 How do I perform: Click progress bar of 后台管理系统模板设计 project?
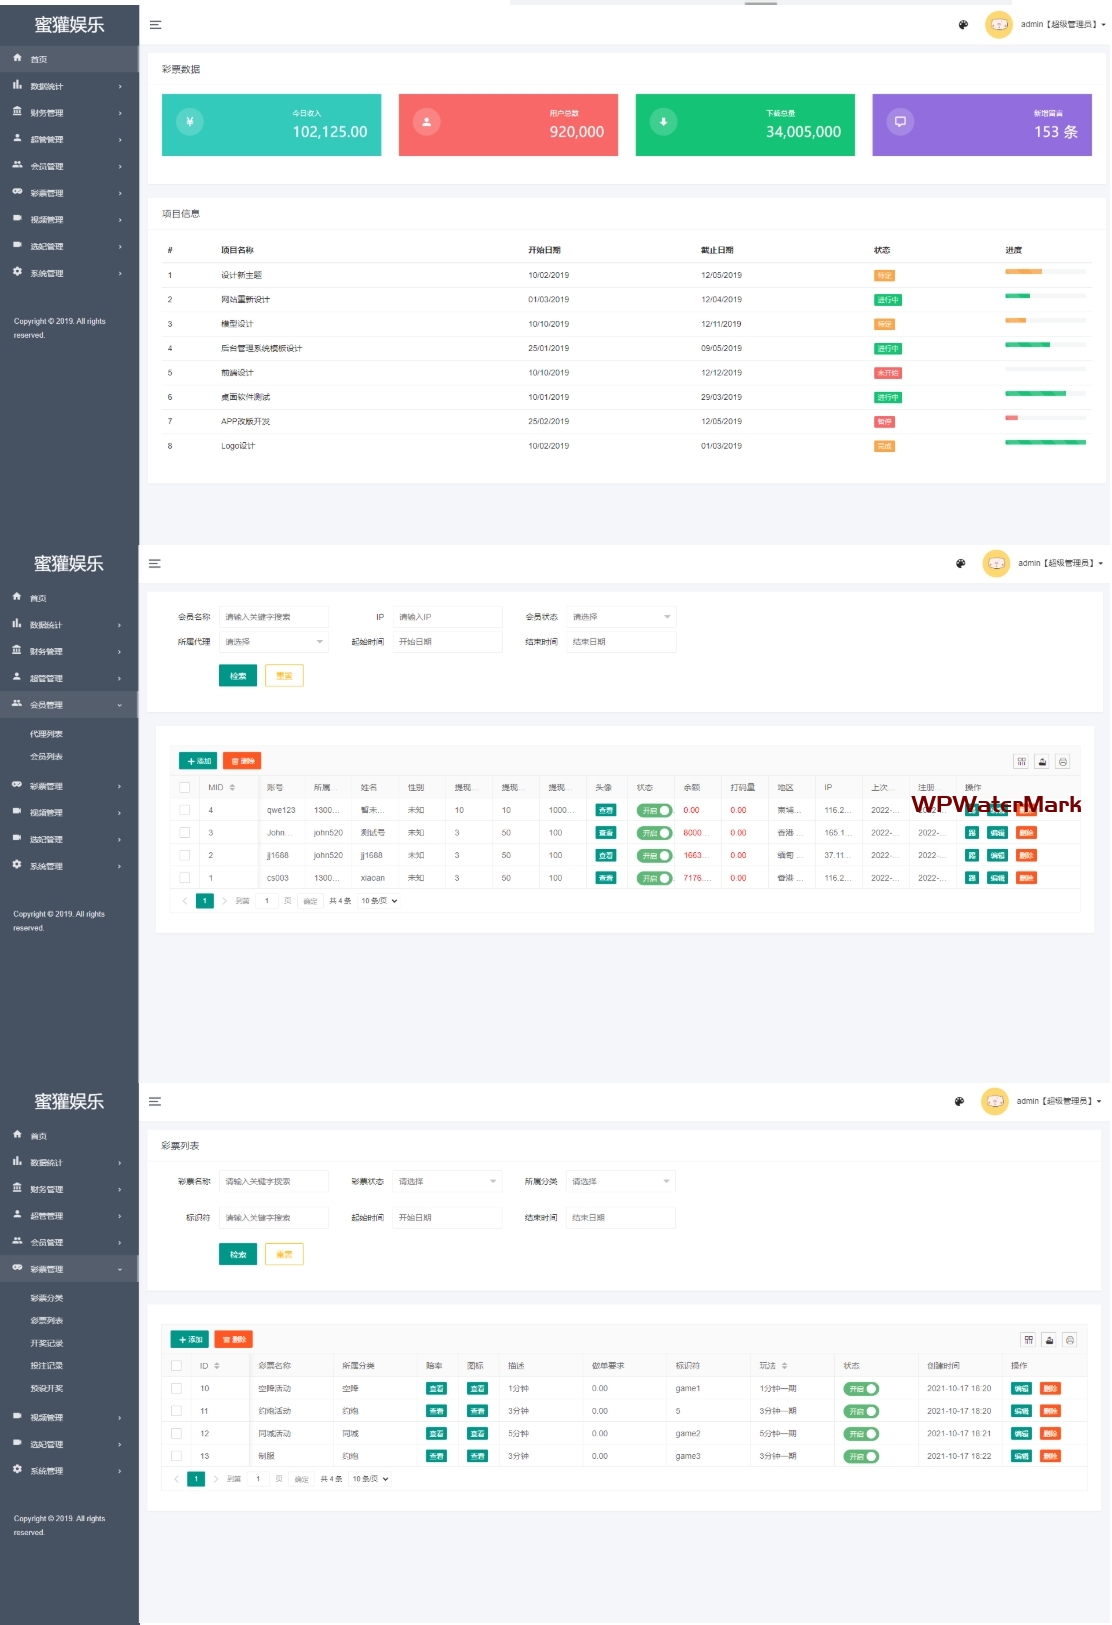coord(1044,345)
